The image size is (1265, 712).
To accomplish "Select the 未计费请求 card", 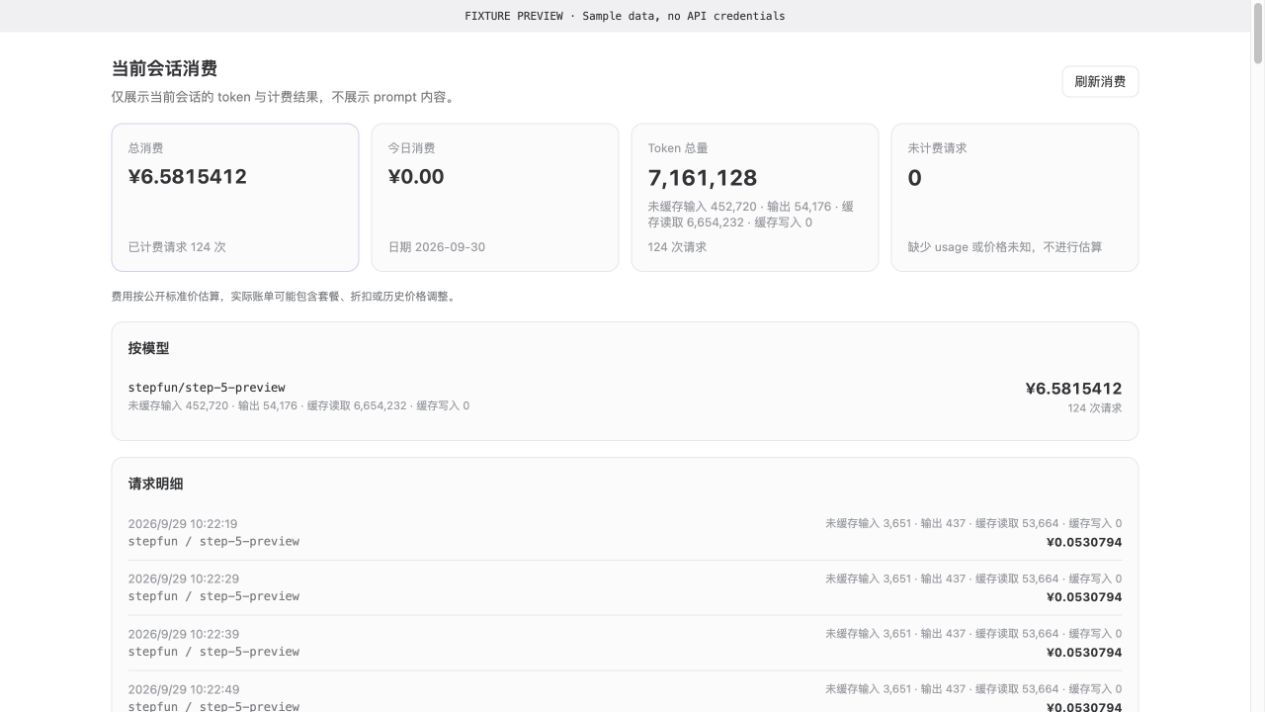I will [x=1015, y=197].
